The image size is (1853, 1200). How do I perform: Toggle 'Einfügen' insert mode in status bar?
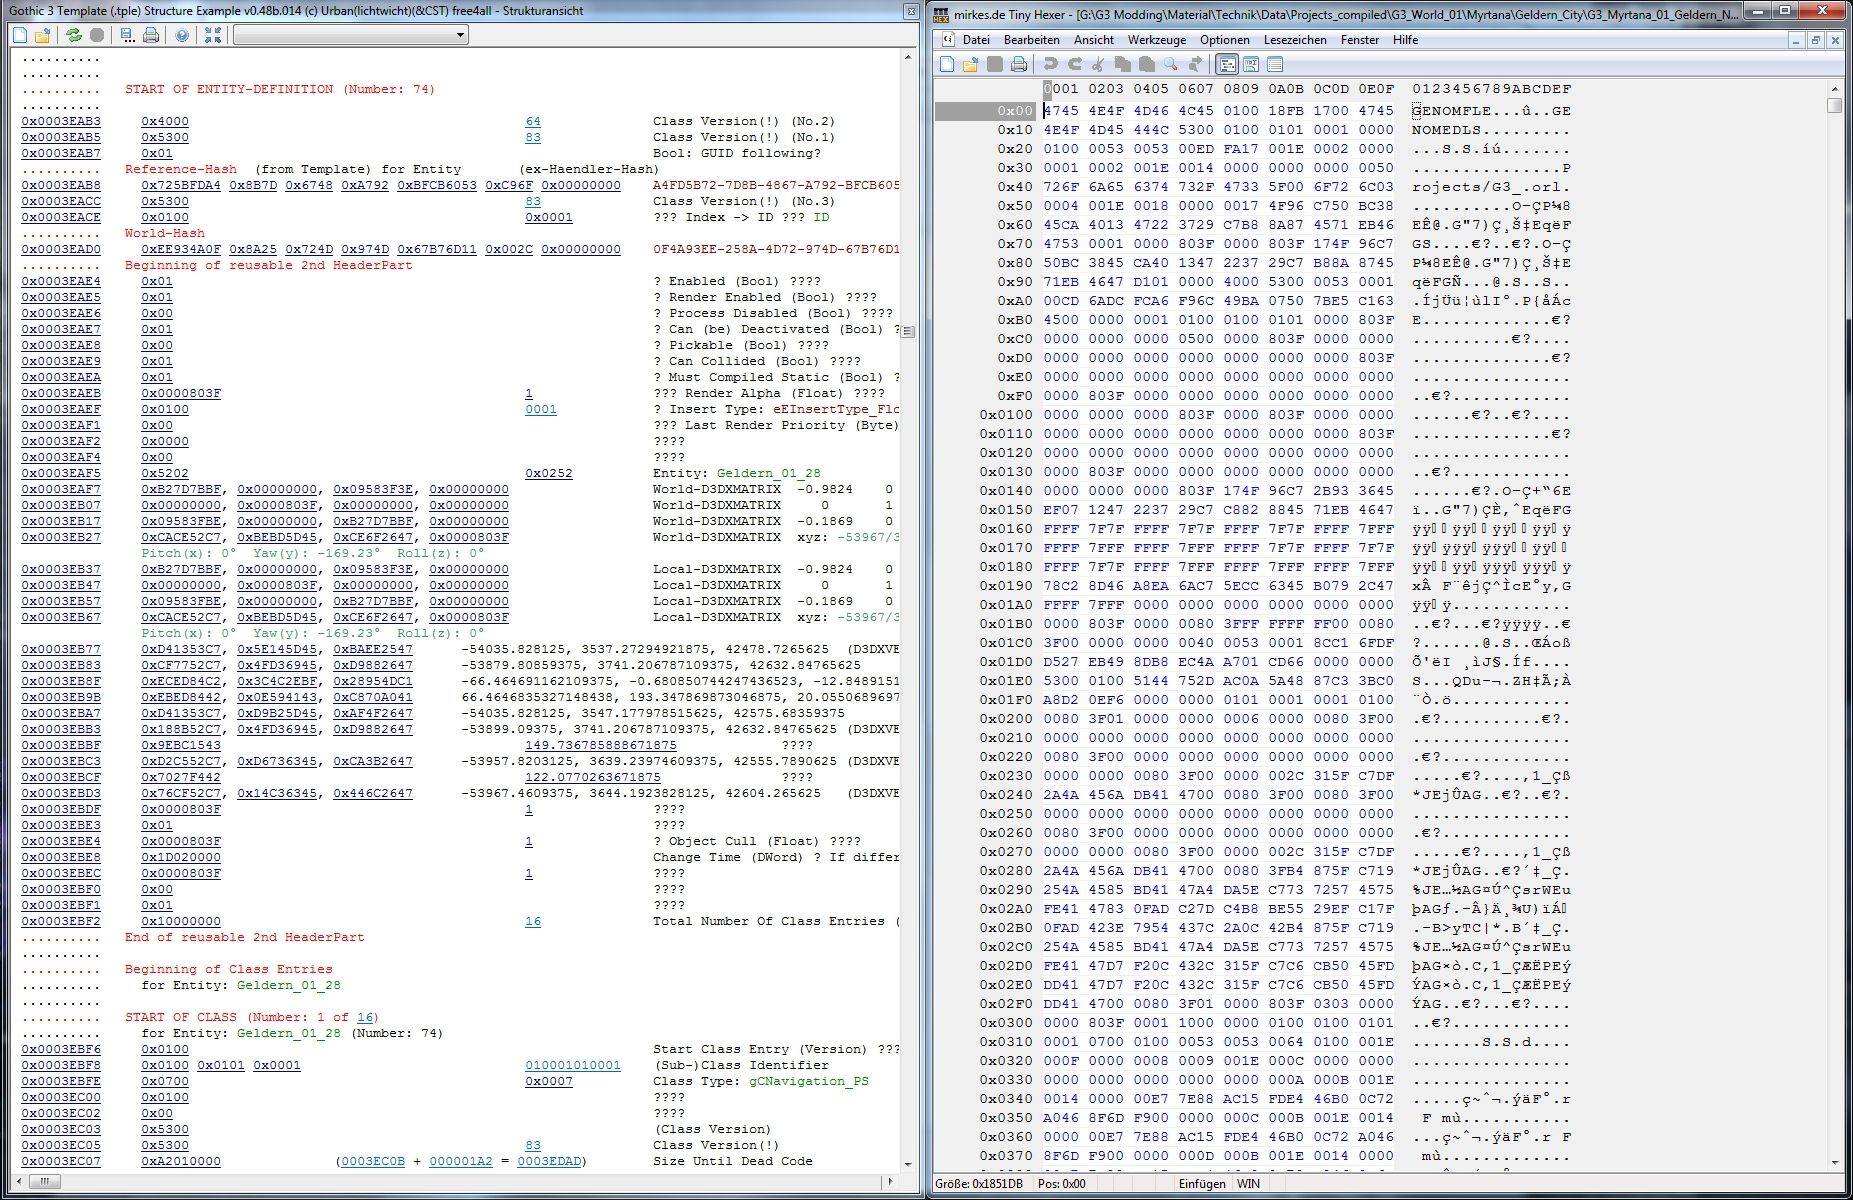click(x=1201, y=1184)
